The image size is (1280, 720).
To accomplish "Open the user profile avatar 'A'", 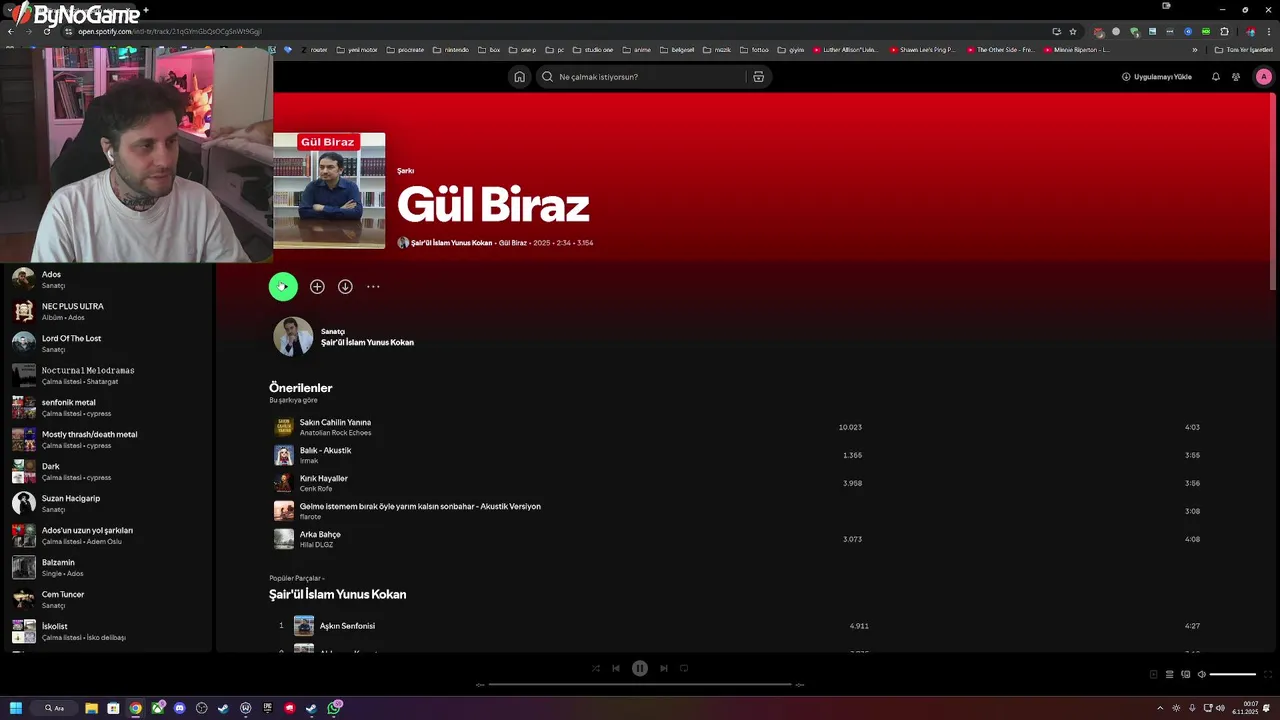I will tap(1264, 77).
